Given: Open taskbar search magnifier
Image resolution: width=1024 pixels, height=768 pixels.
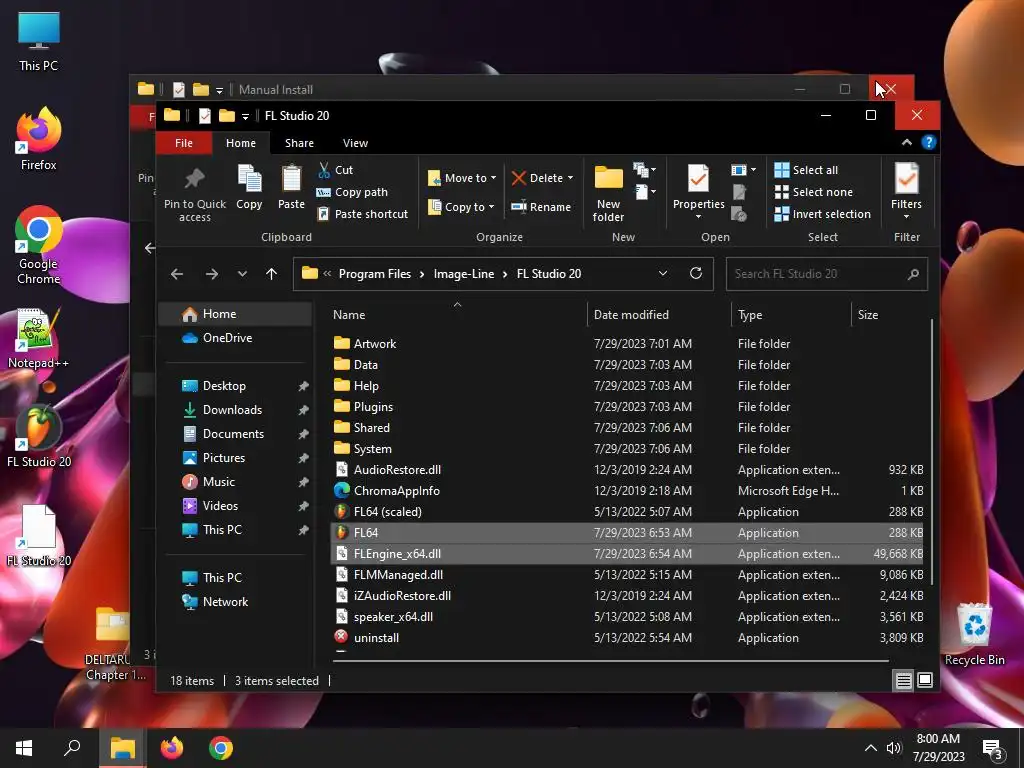Looking at the screenshot, I should pos(72,748).
